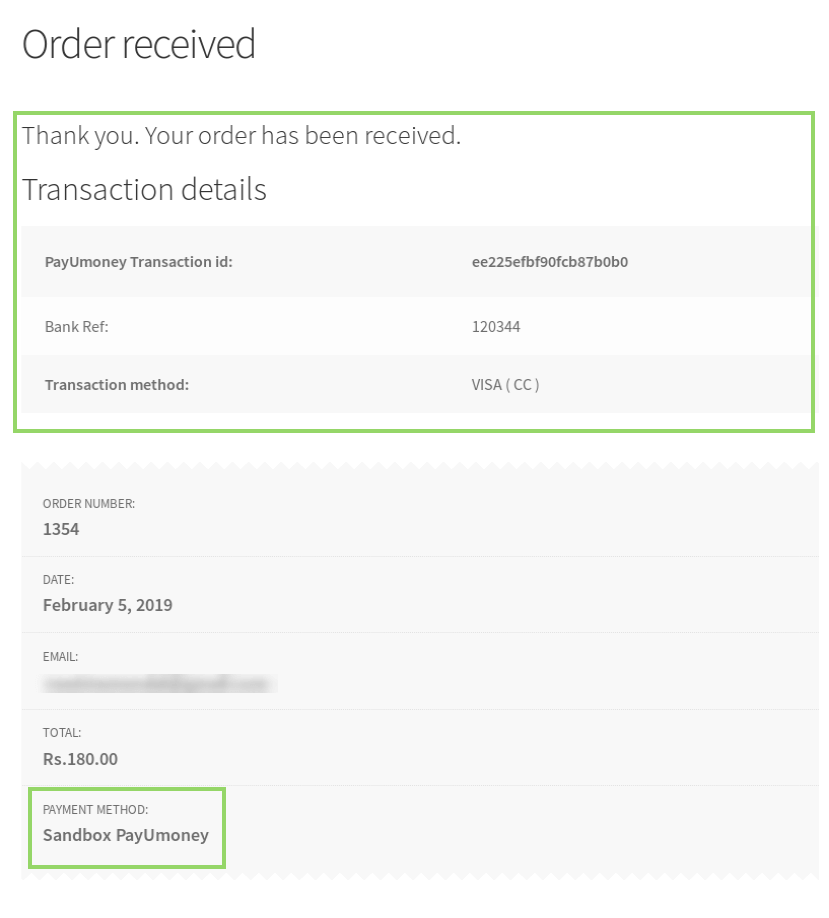Click the 'Transaction method:' label
Viewport: 829px width, 918px height.
[117, 384]
